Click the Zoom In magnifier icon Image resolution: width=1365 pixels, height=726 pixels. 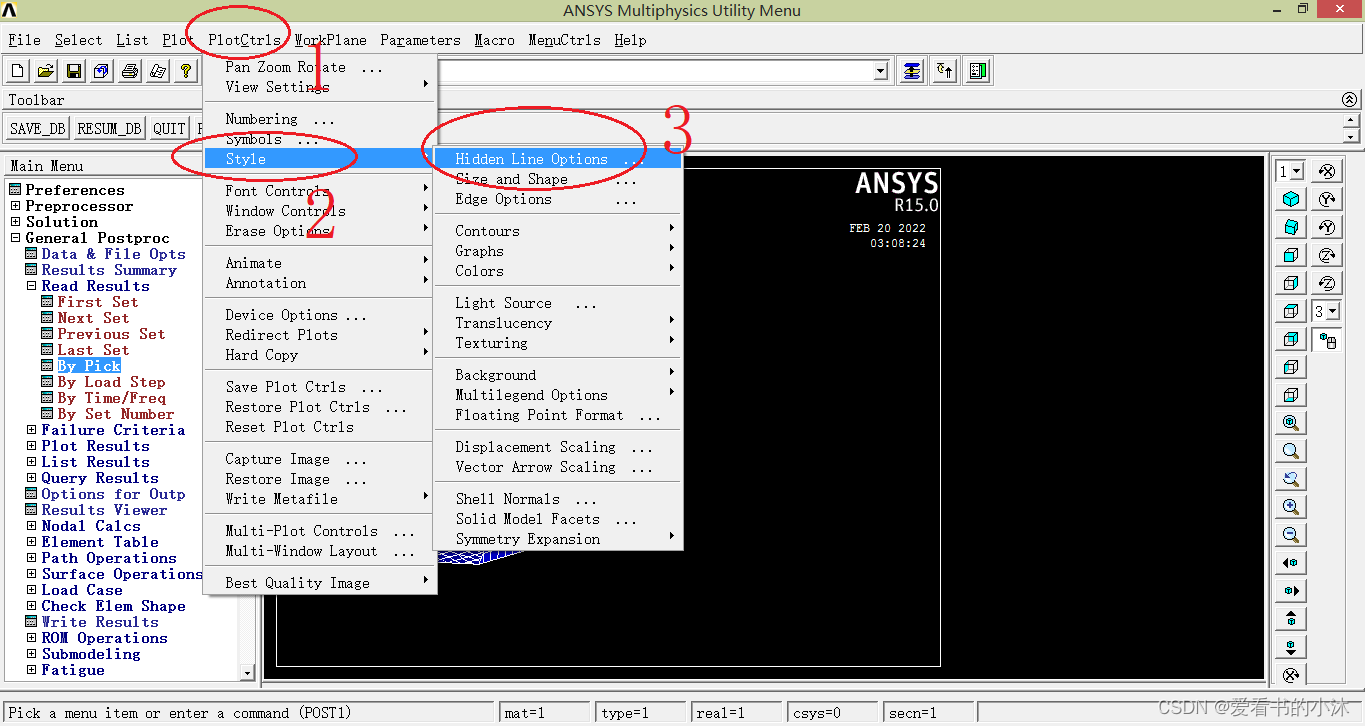[x=1291, y=507]
